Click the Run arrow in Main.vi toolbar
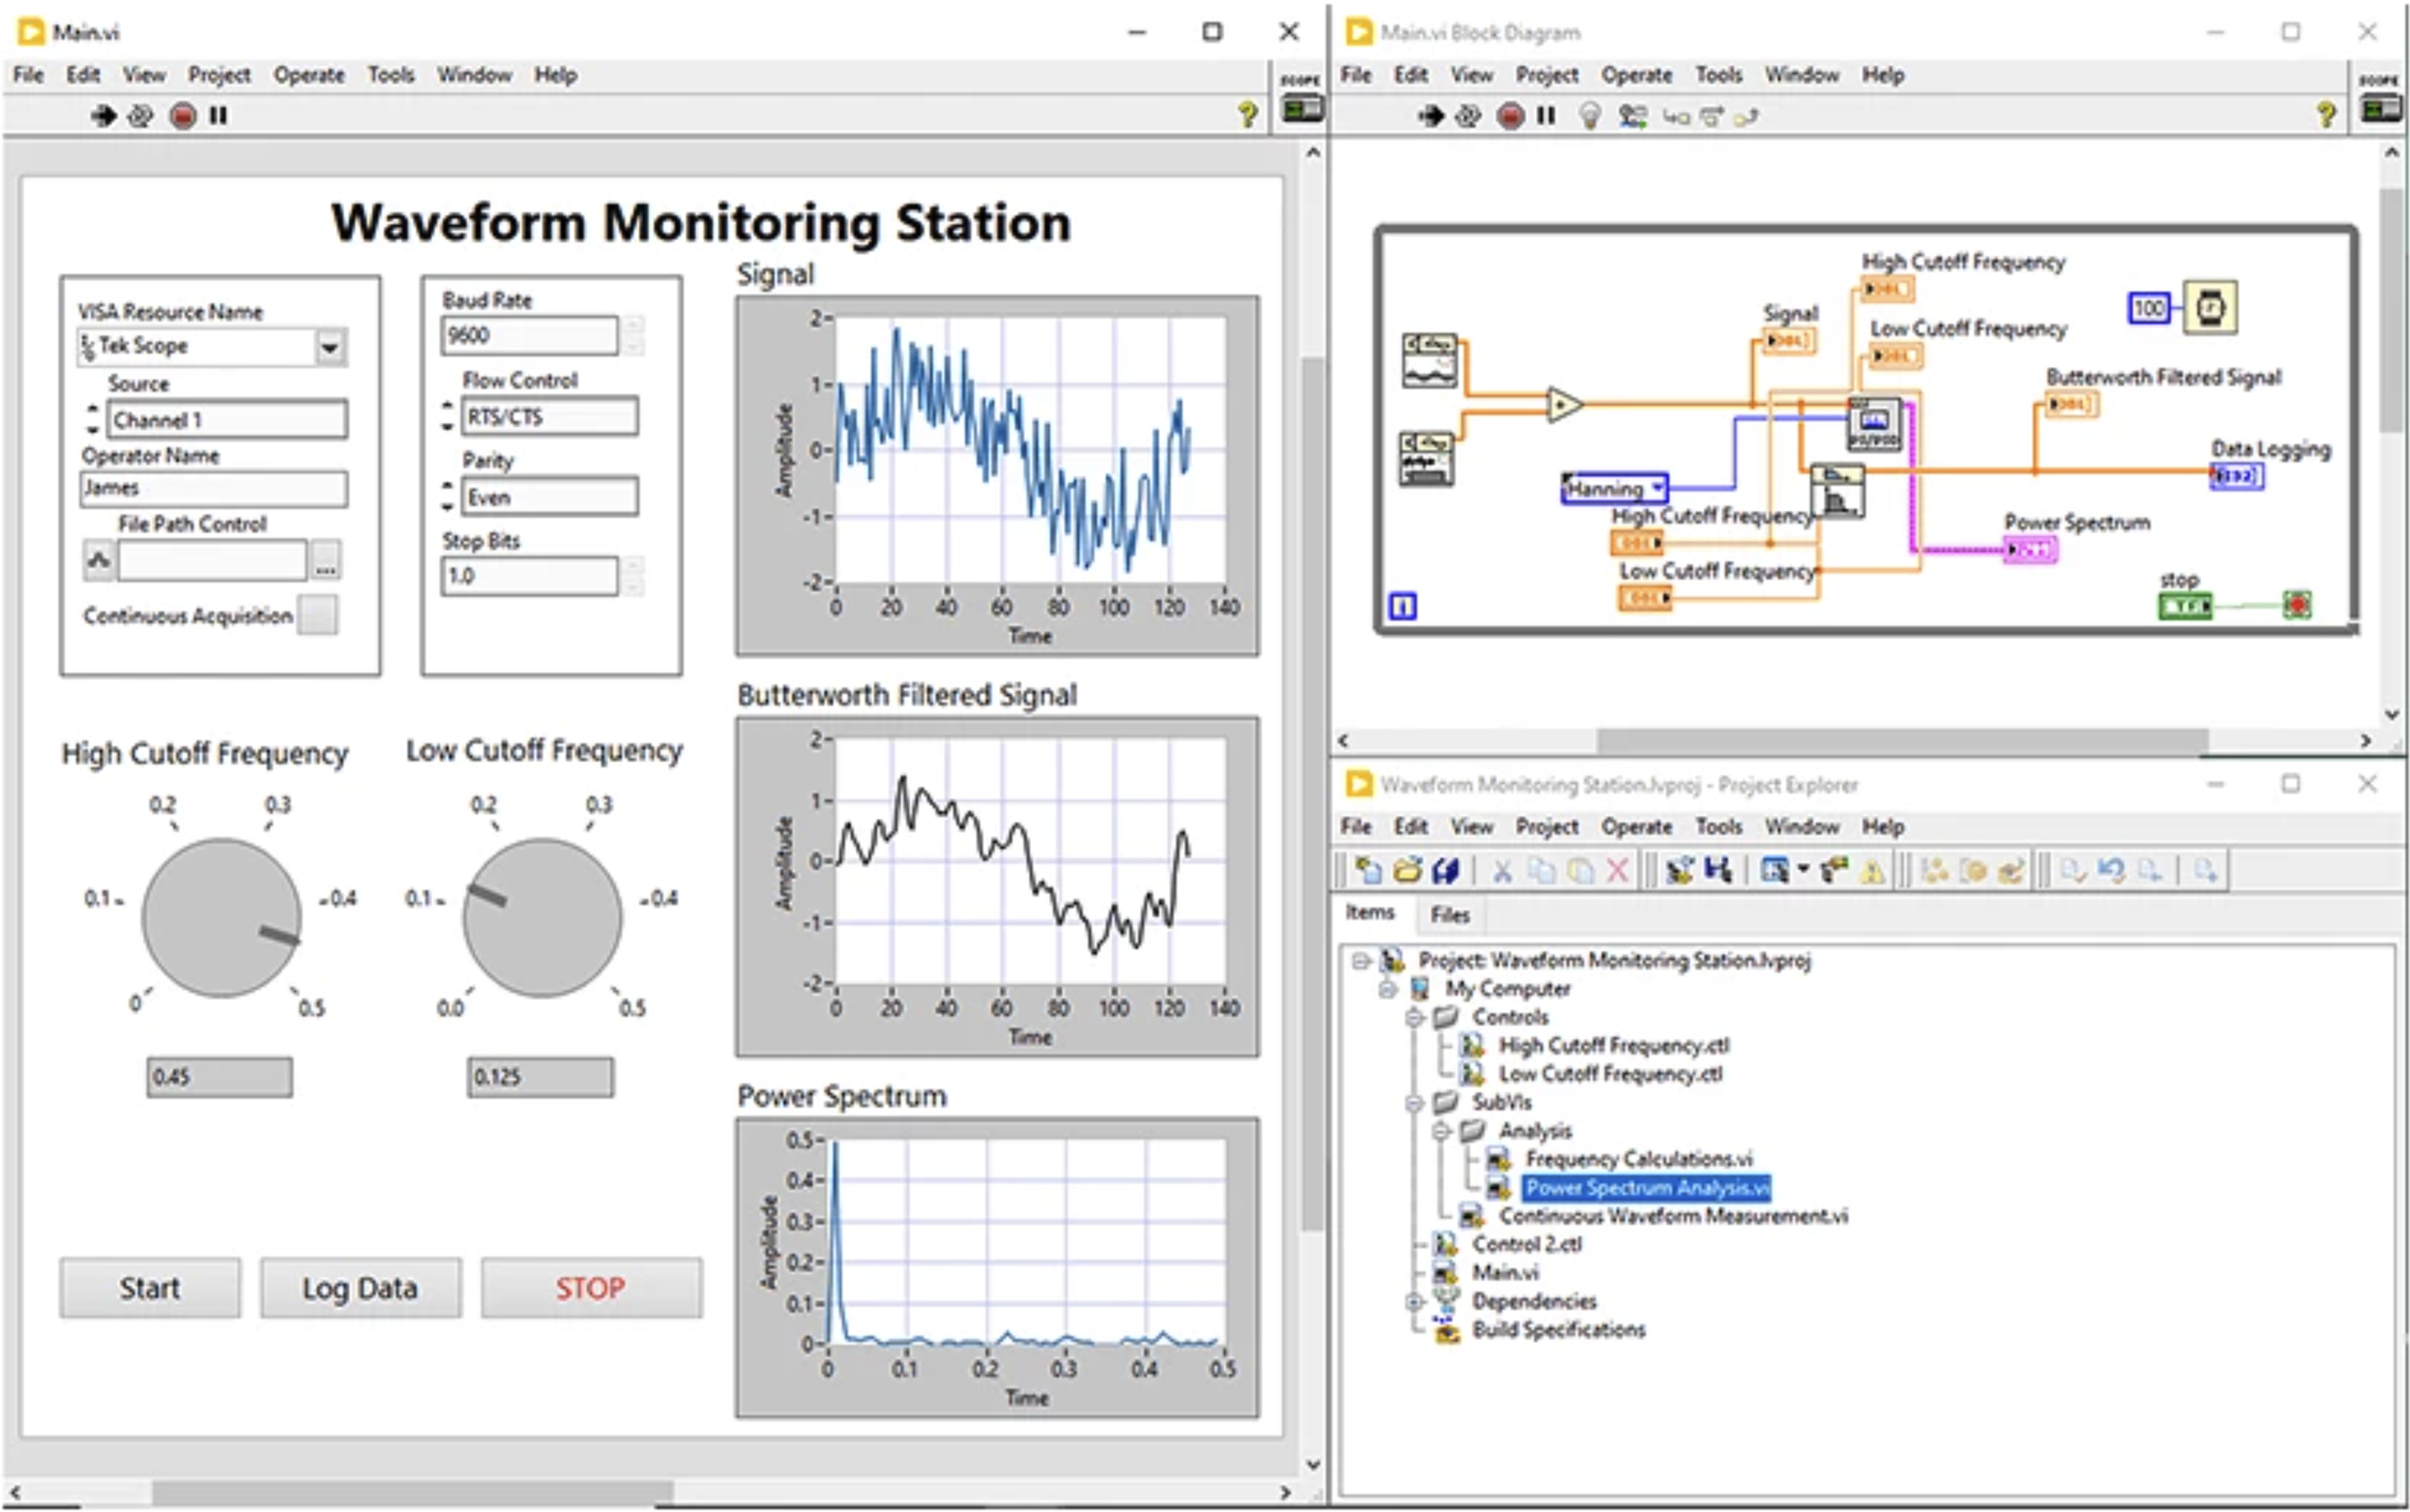 pos(102,116)
